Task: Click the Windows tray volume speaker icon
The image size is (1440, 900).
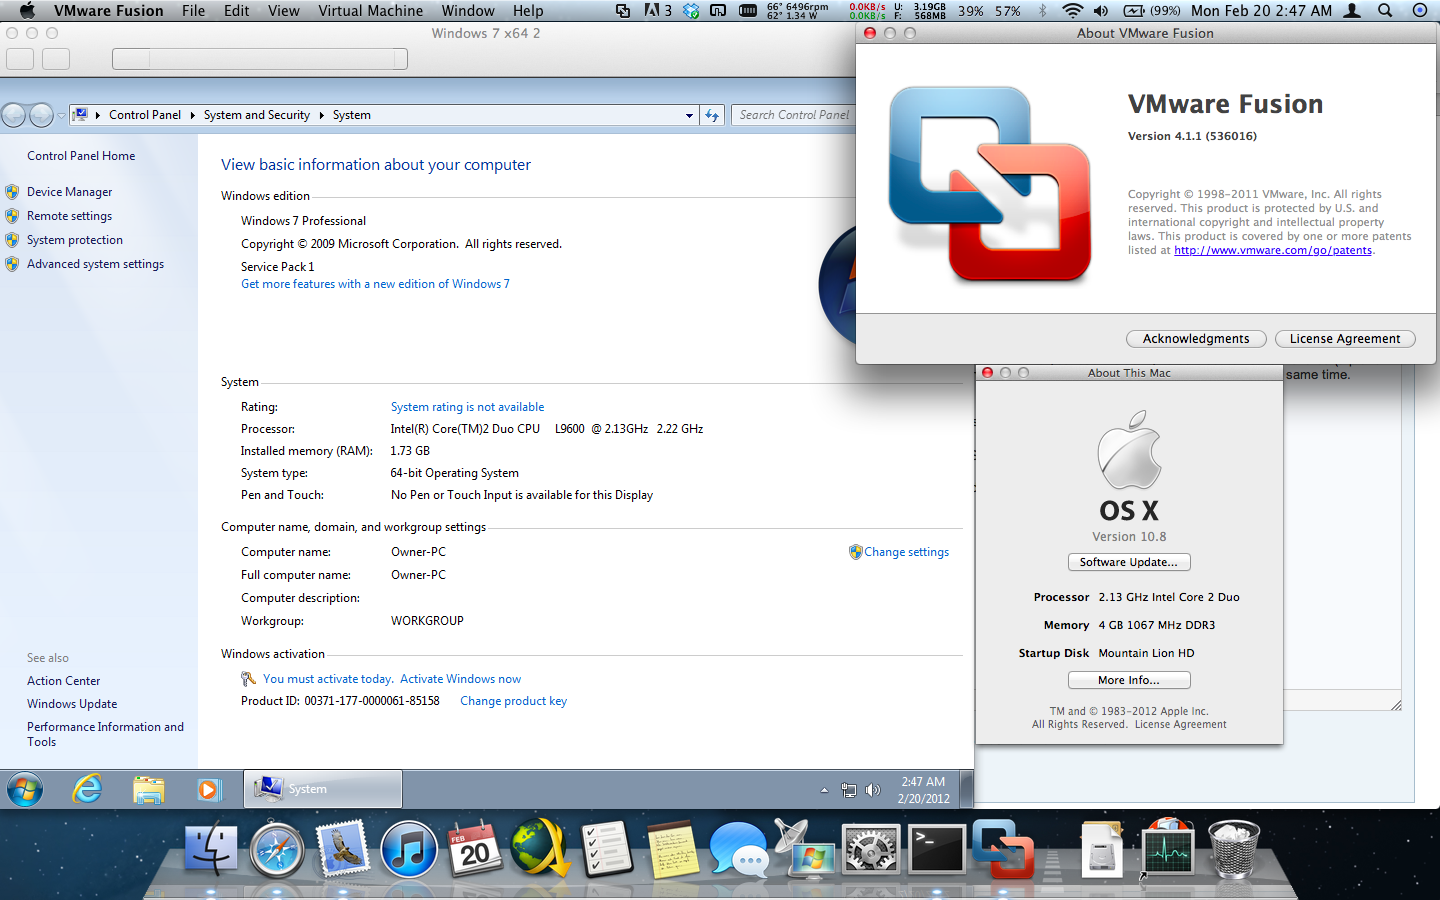Action: point(873,790)
